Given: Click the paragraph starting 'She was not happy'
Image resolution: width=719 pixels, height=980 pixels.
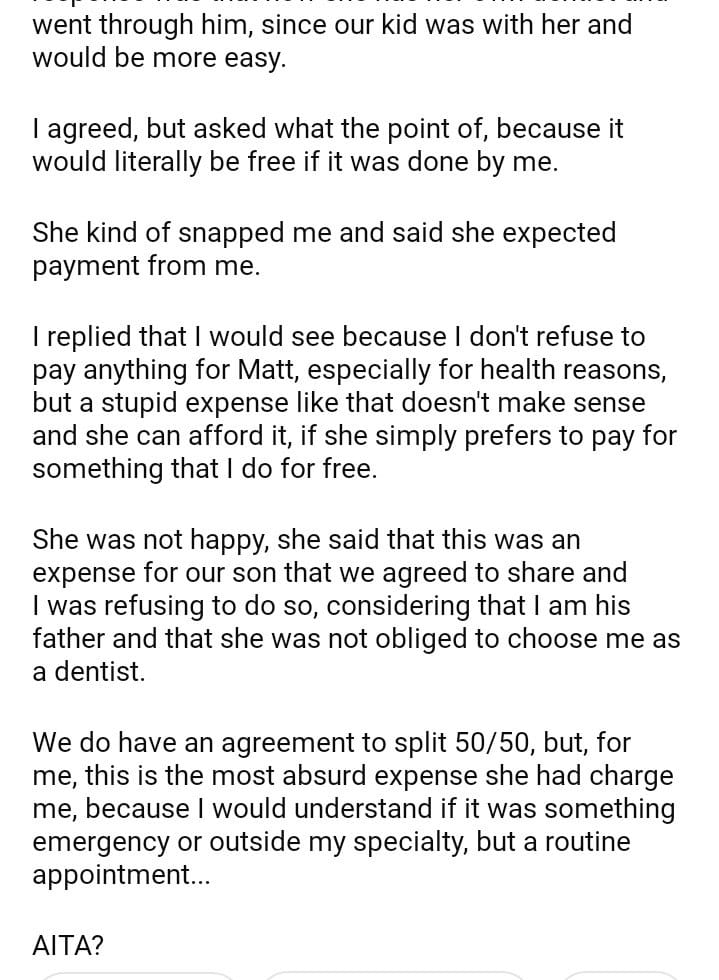Looking at the screenshot, I should 354,605.
